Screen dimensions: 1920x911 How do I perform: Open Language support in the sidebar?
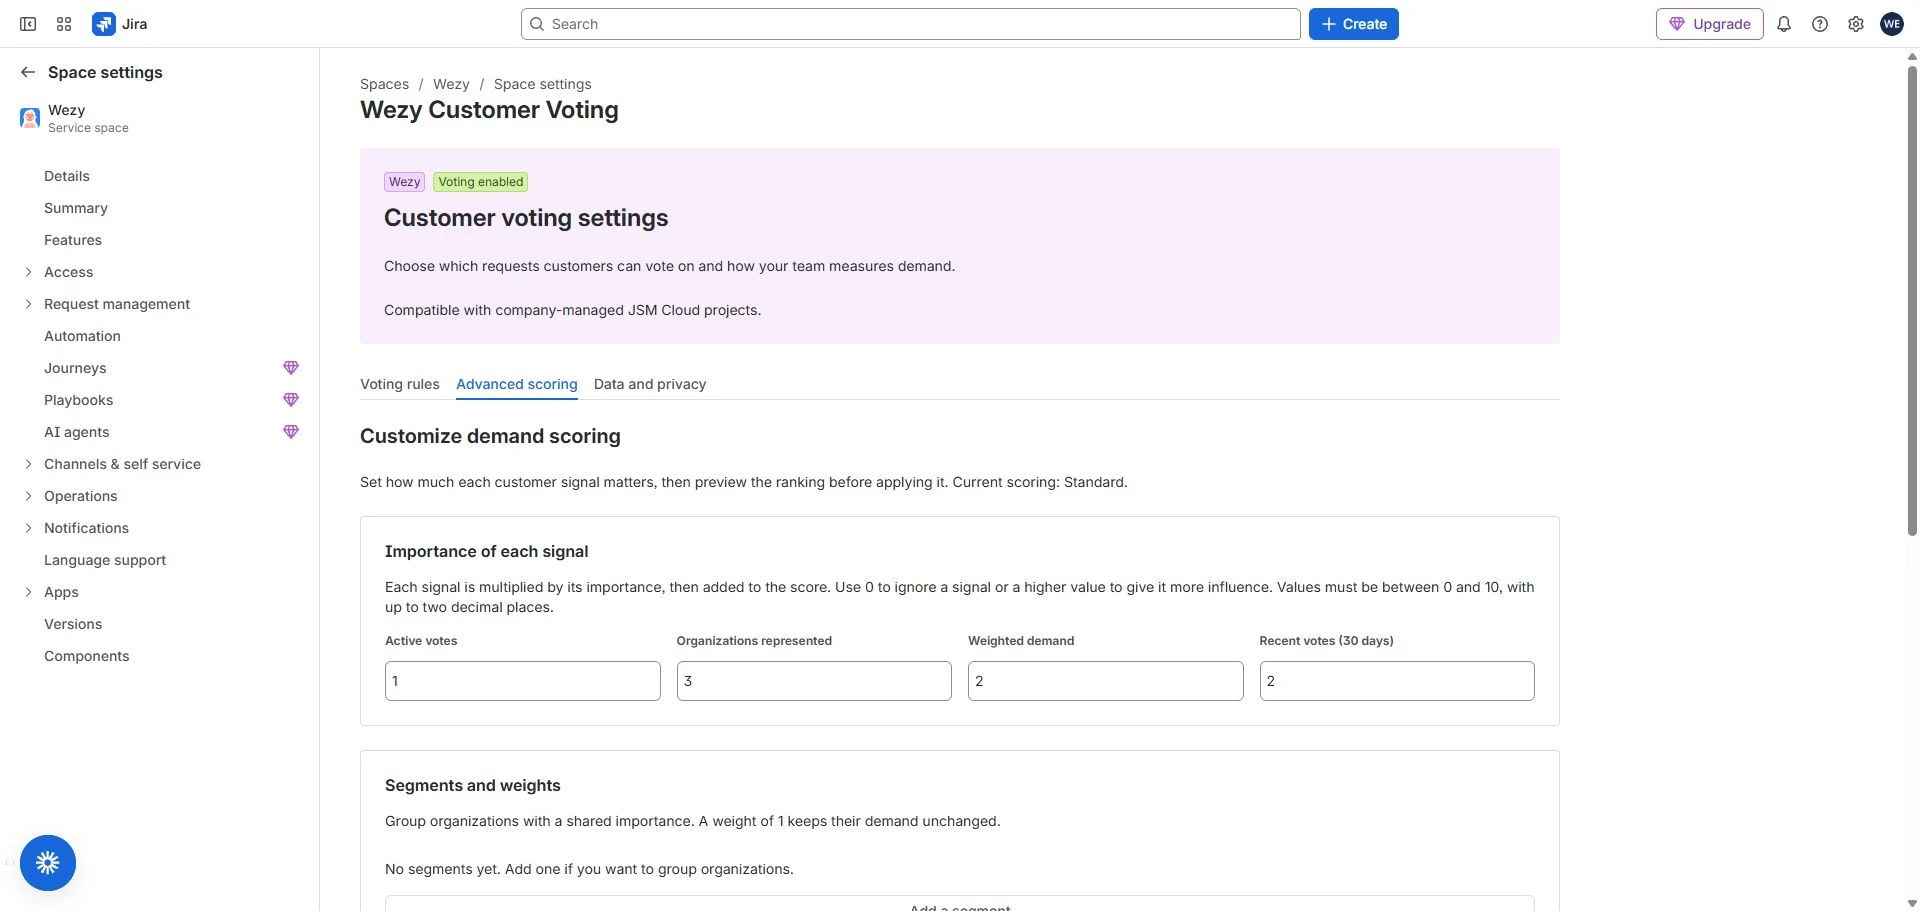(105, 560)
